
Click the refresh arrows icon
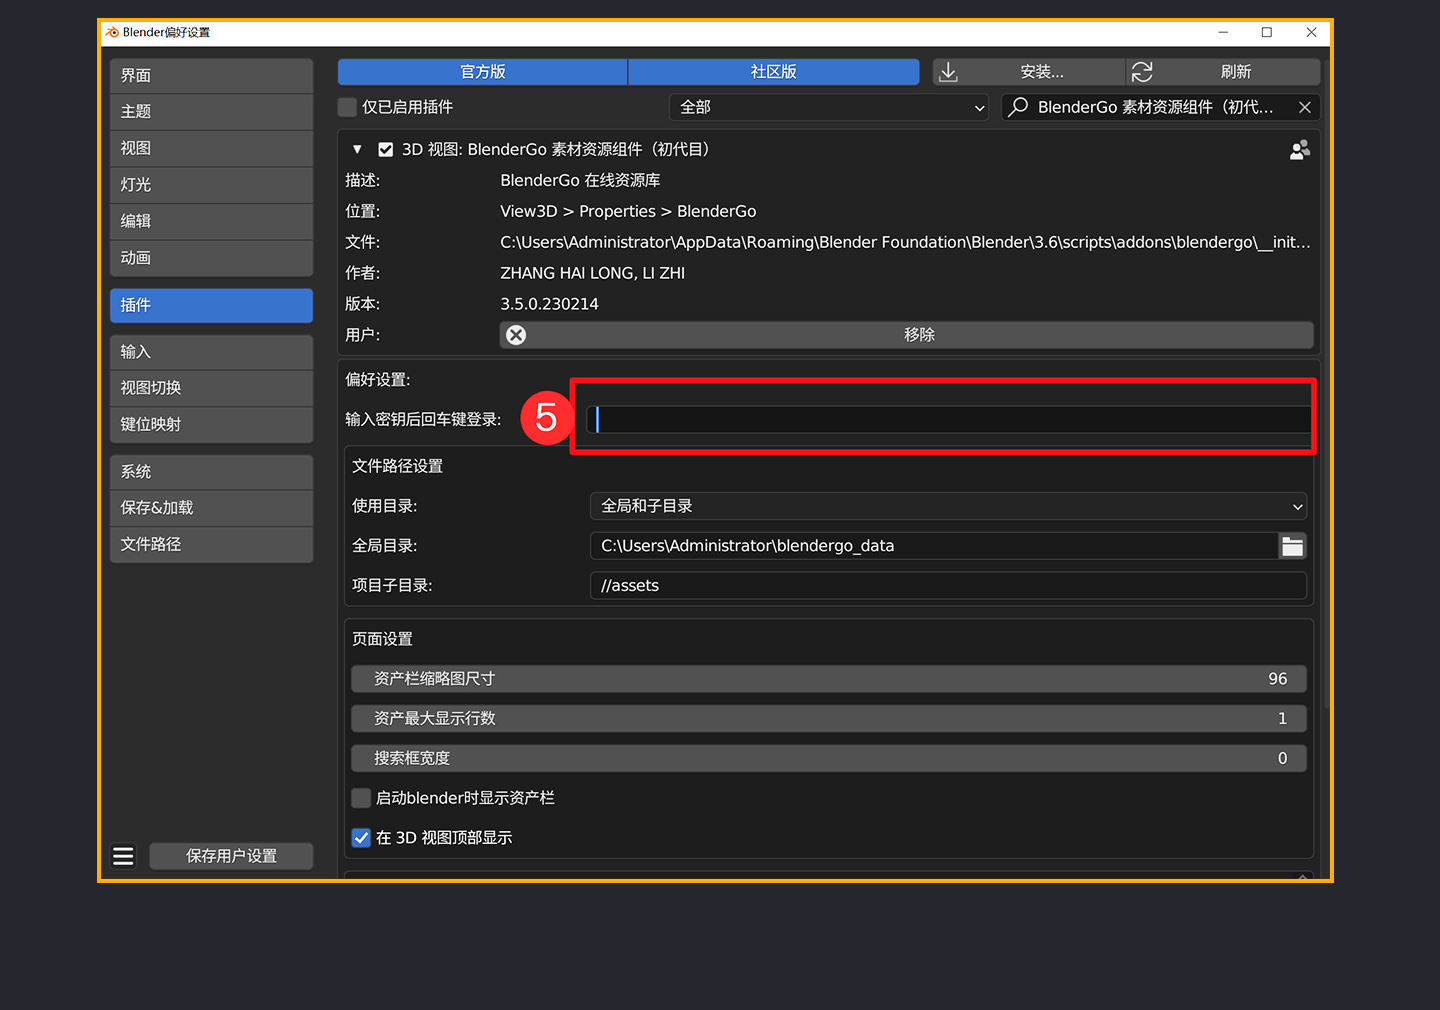1142,72
